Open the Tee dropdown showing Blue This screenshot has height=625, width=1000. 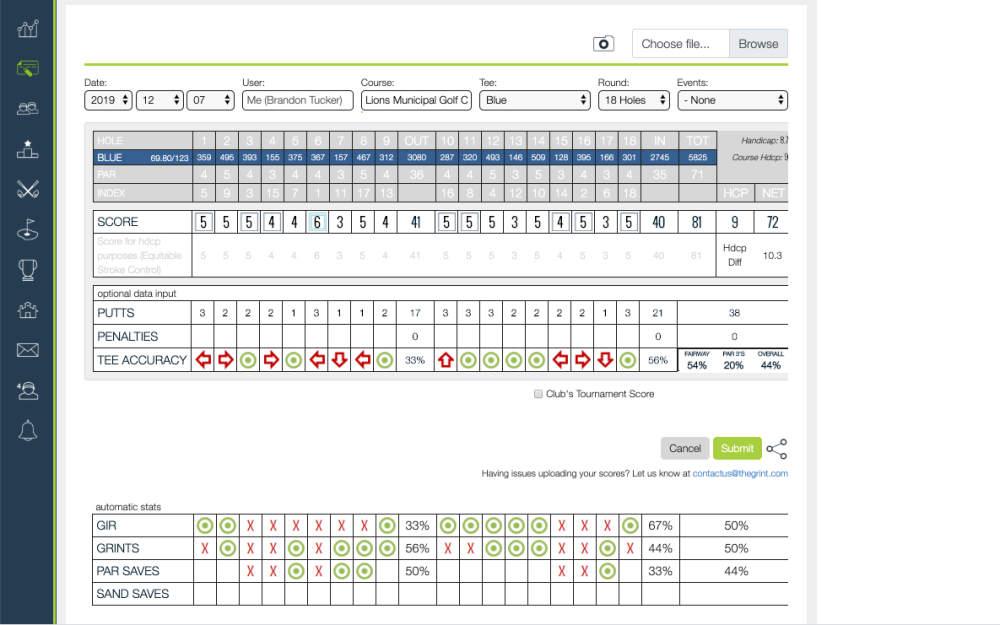(x=535, y=100)
